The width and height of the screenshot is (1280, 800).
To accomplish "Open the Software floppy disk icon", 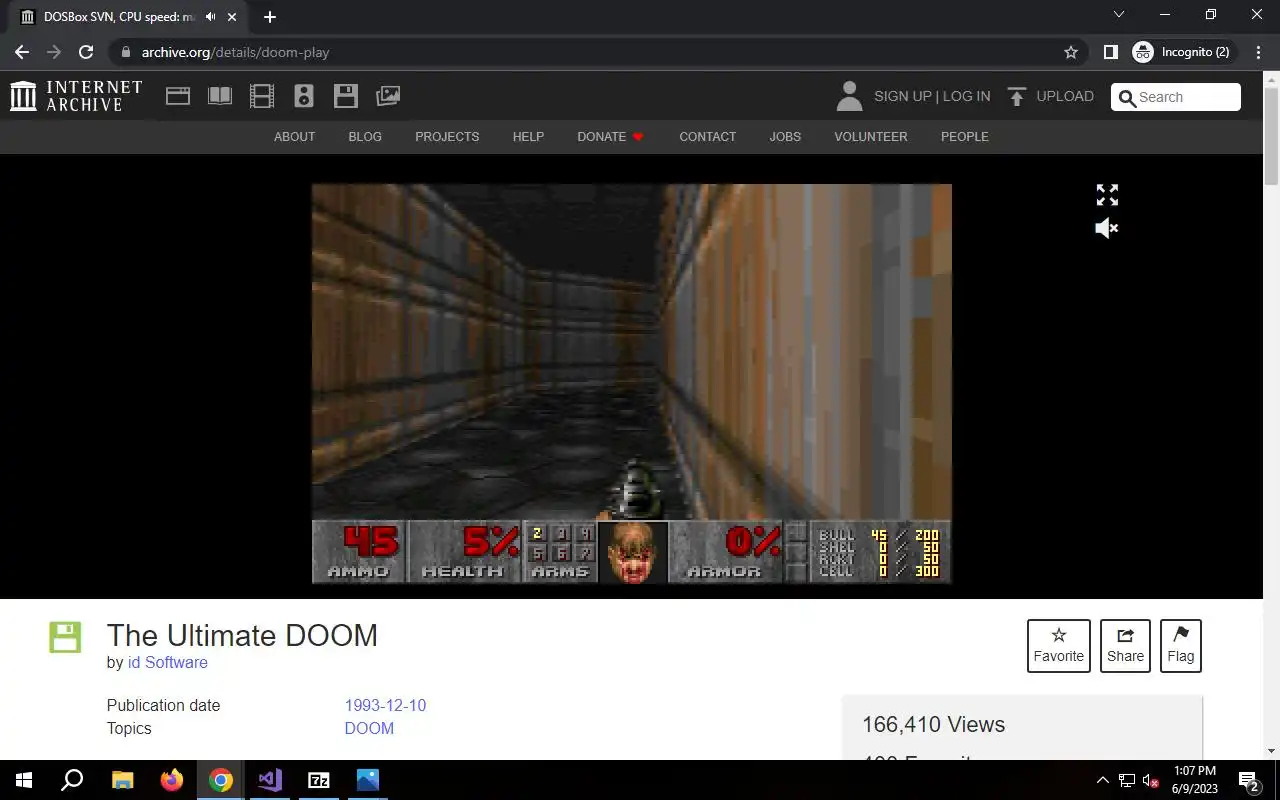I will click(x=346, y=96).
